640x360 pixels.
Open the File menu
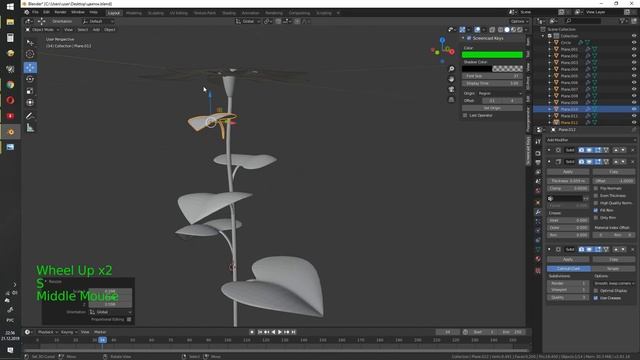pyautogui.click(x=36, y=12)
